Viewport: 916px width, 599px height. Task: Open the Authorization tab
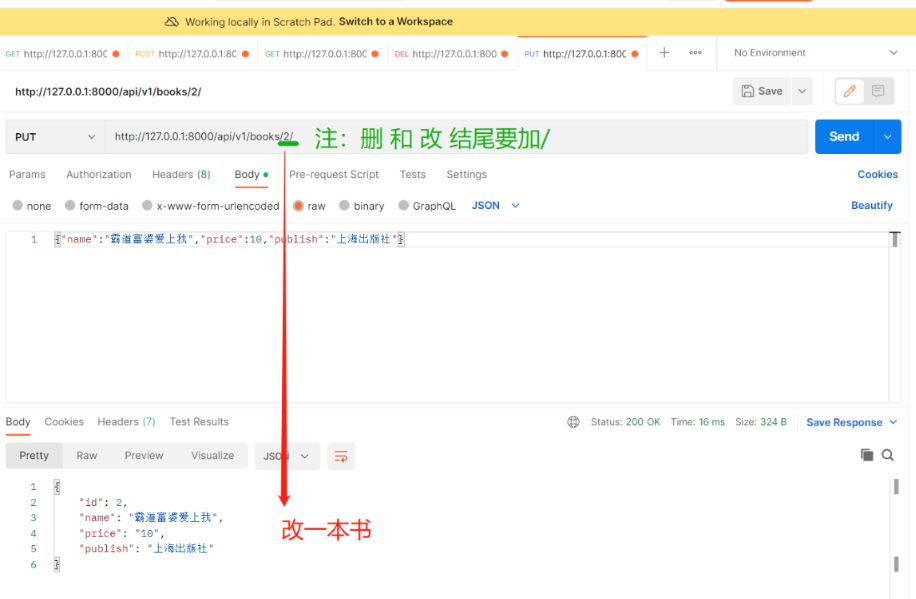[x=99, y=174]
